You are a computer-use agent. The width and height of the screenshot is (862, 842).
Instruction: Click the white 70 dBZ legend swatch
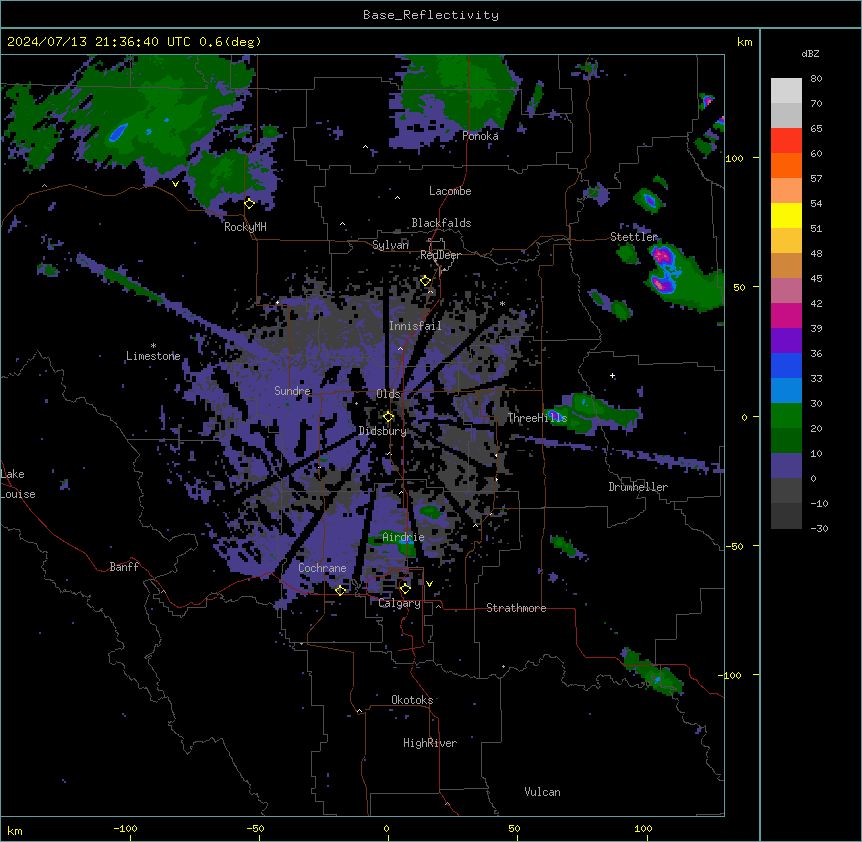(x=786, y=91)
